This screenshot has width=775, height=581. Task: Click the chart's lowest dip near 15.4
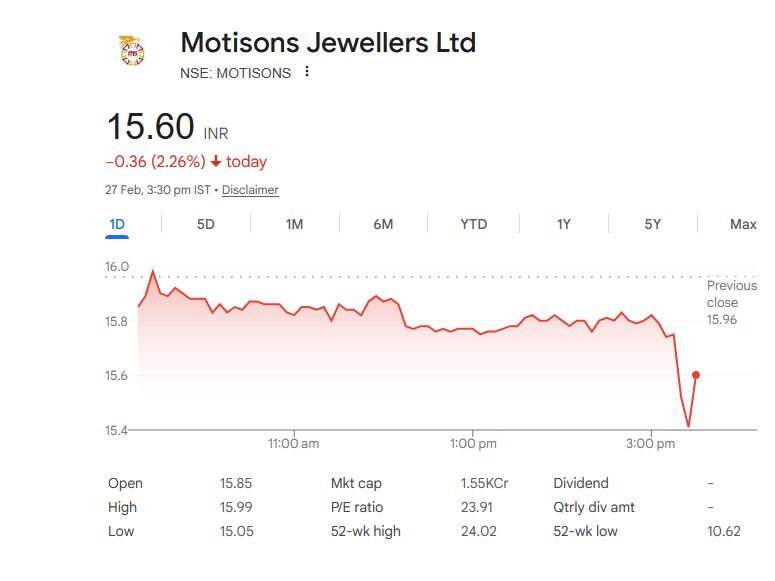[x=688, y=426]
